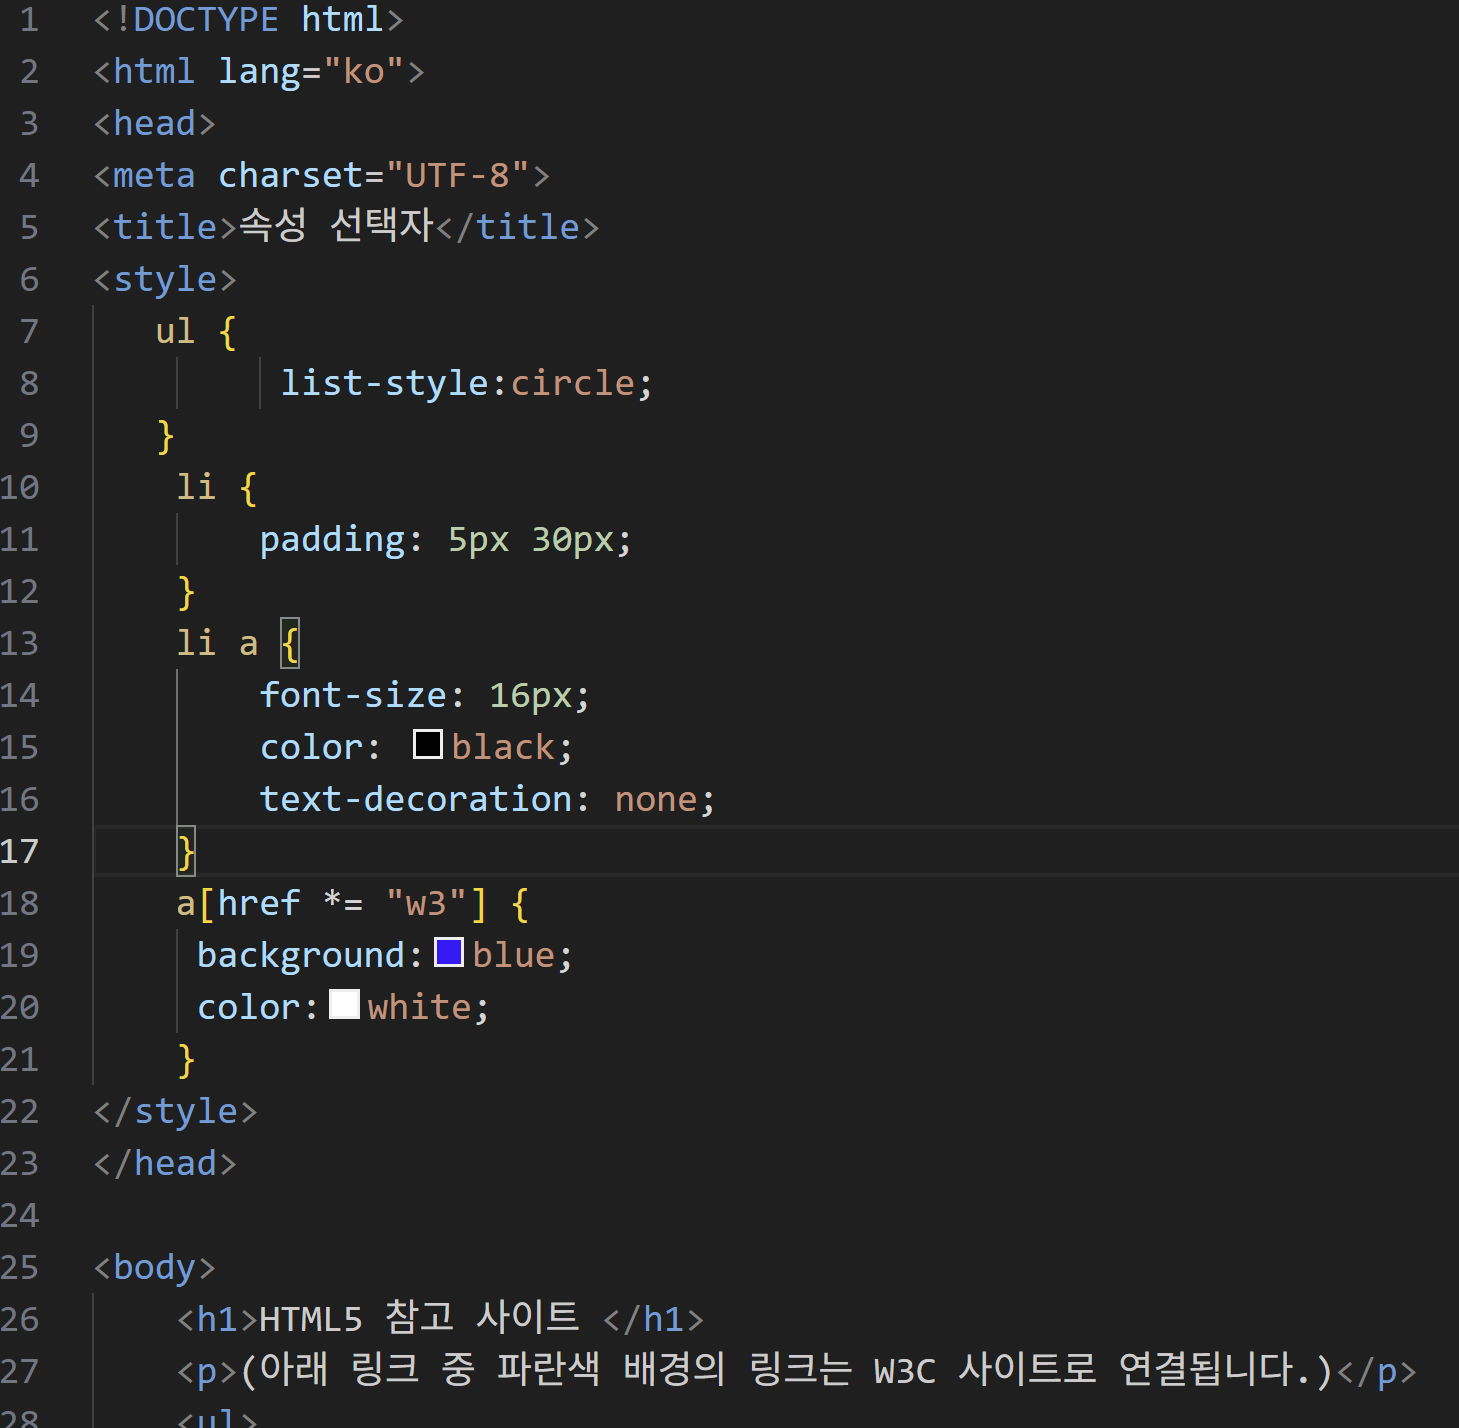Click the DOCTYPE keyword on line 1
This screenshot has width=1459, height=1428.
[206, 19]
